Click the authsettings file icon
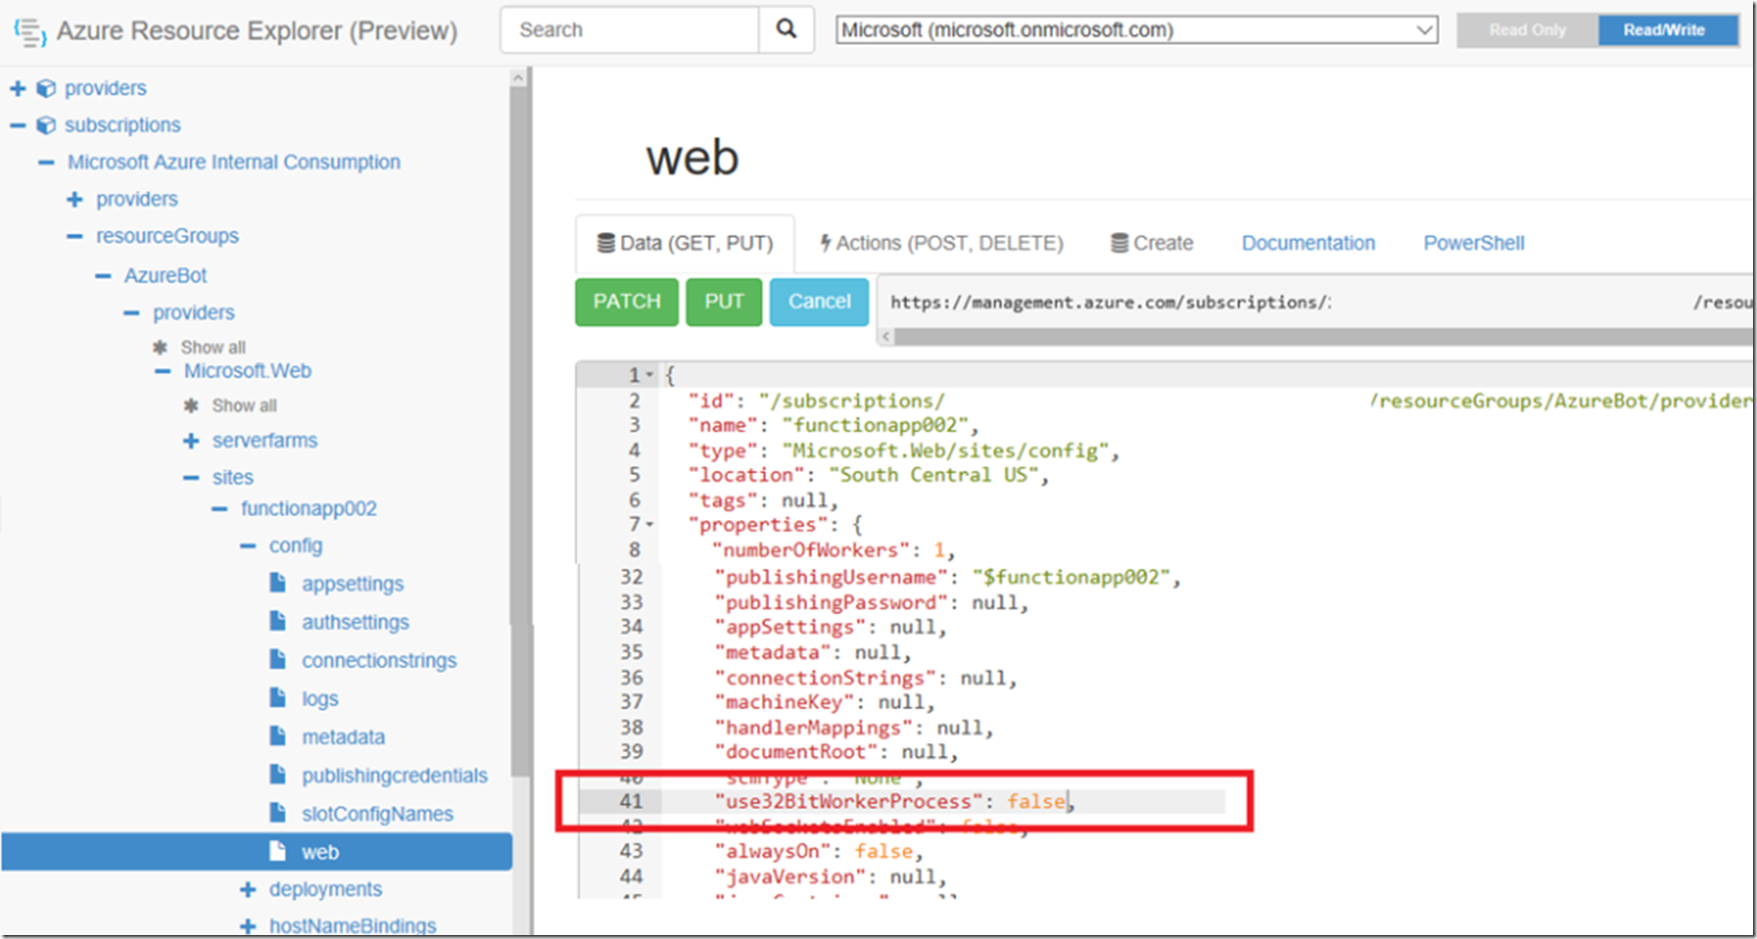The image size is (1757, 939). click(x=278, y=621)
